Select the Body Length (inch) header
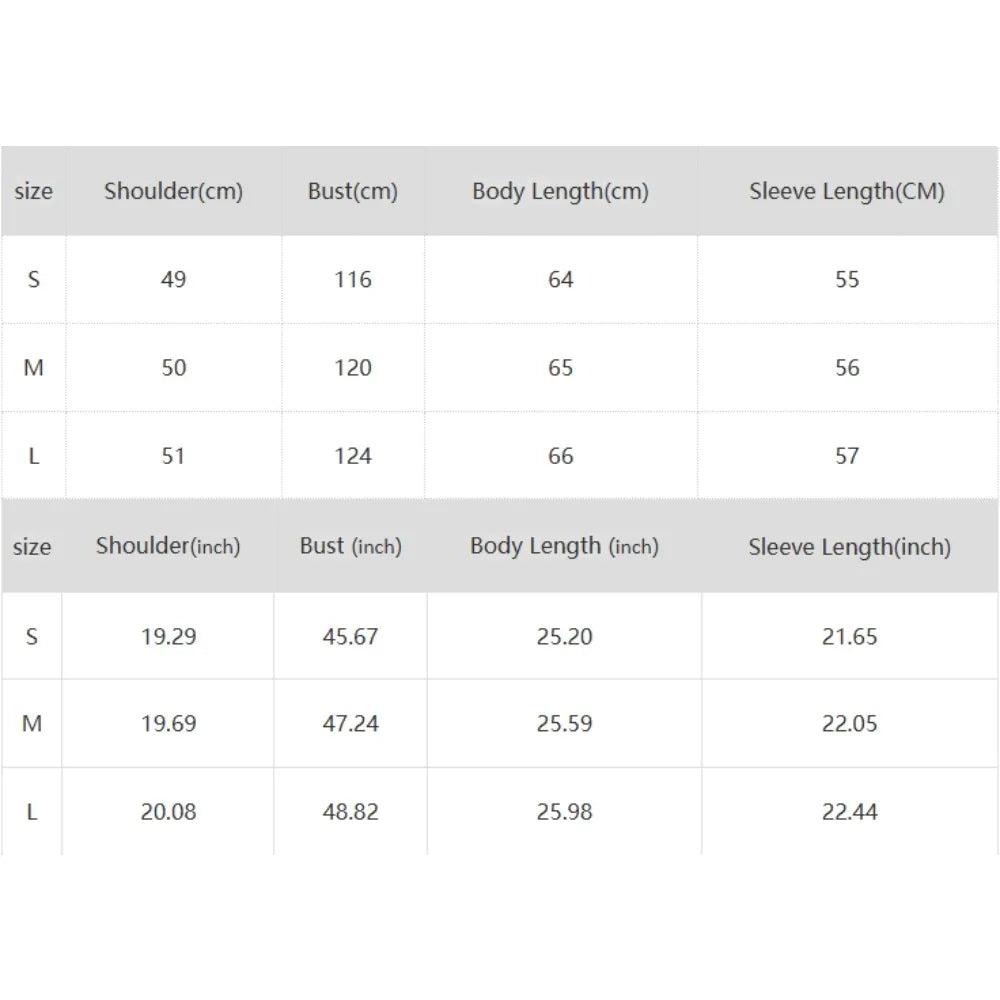 tap(564, 546)
